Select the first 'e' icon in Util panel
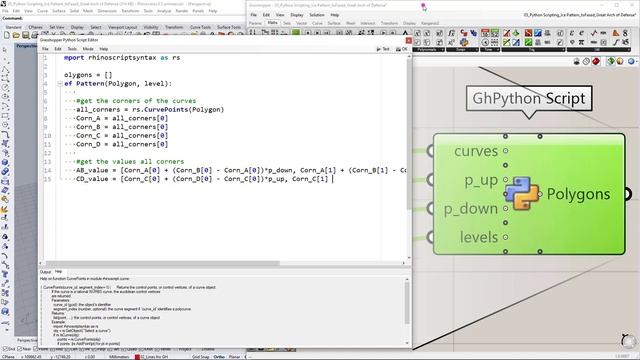640x360 pixels. (x=572, y=33)
